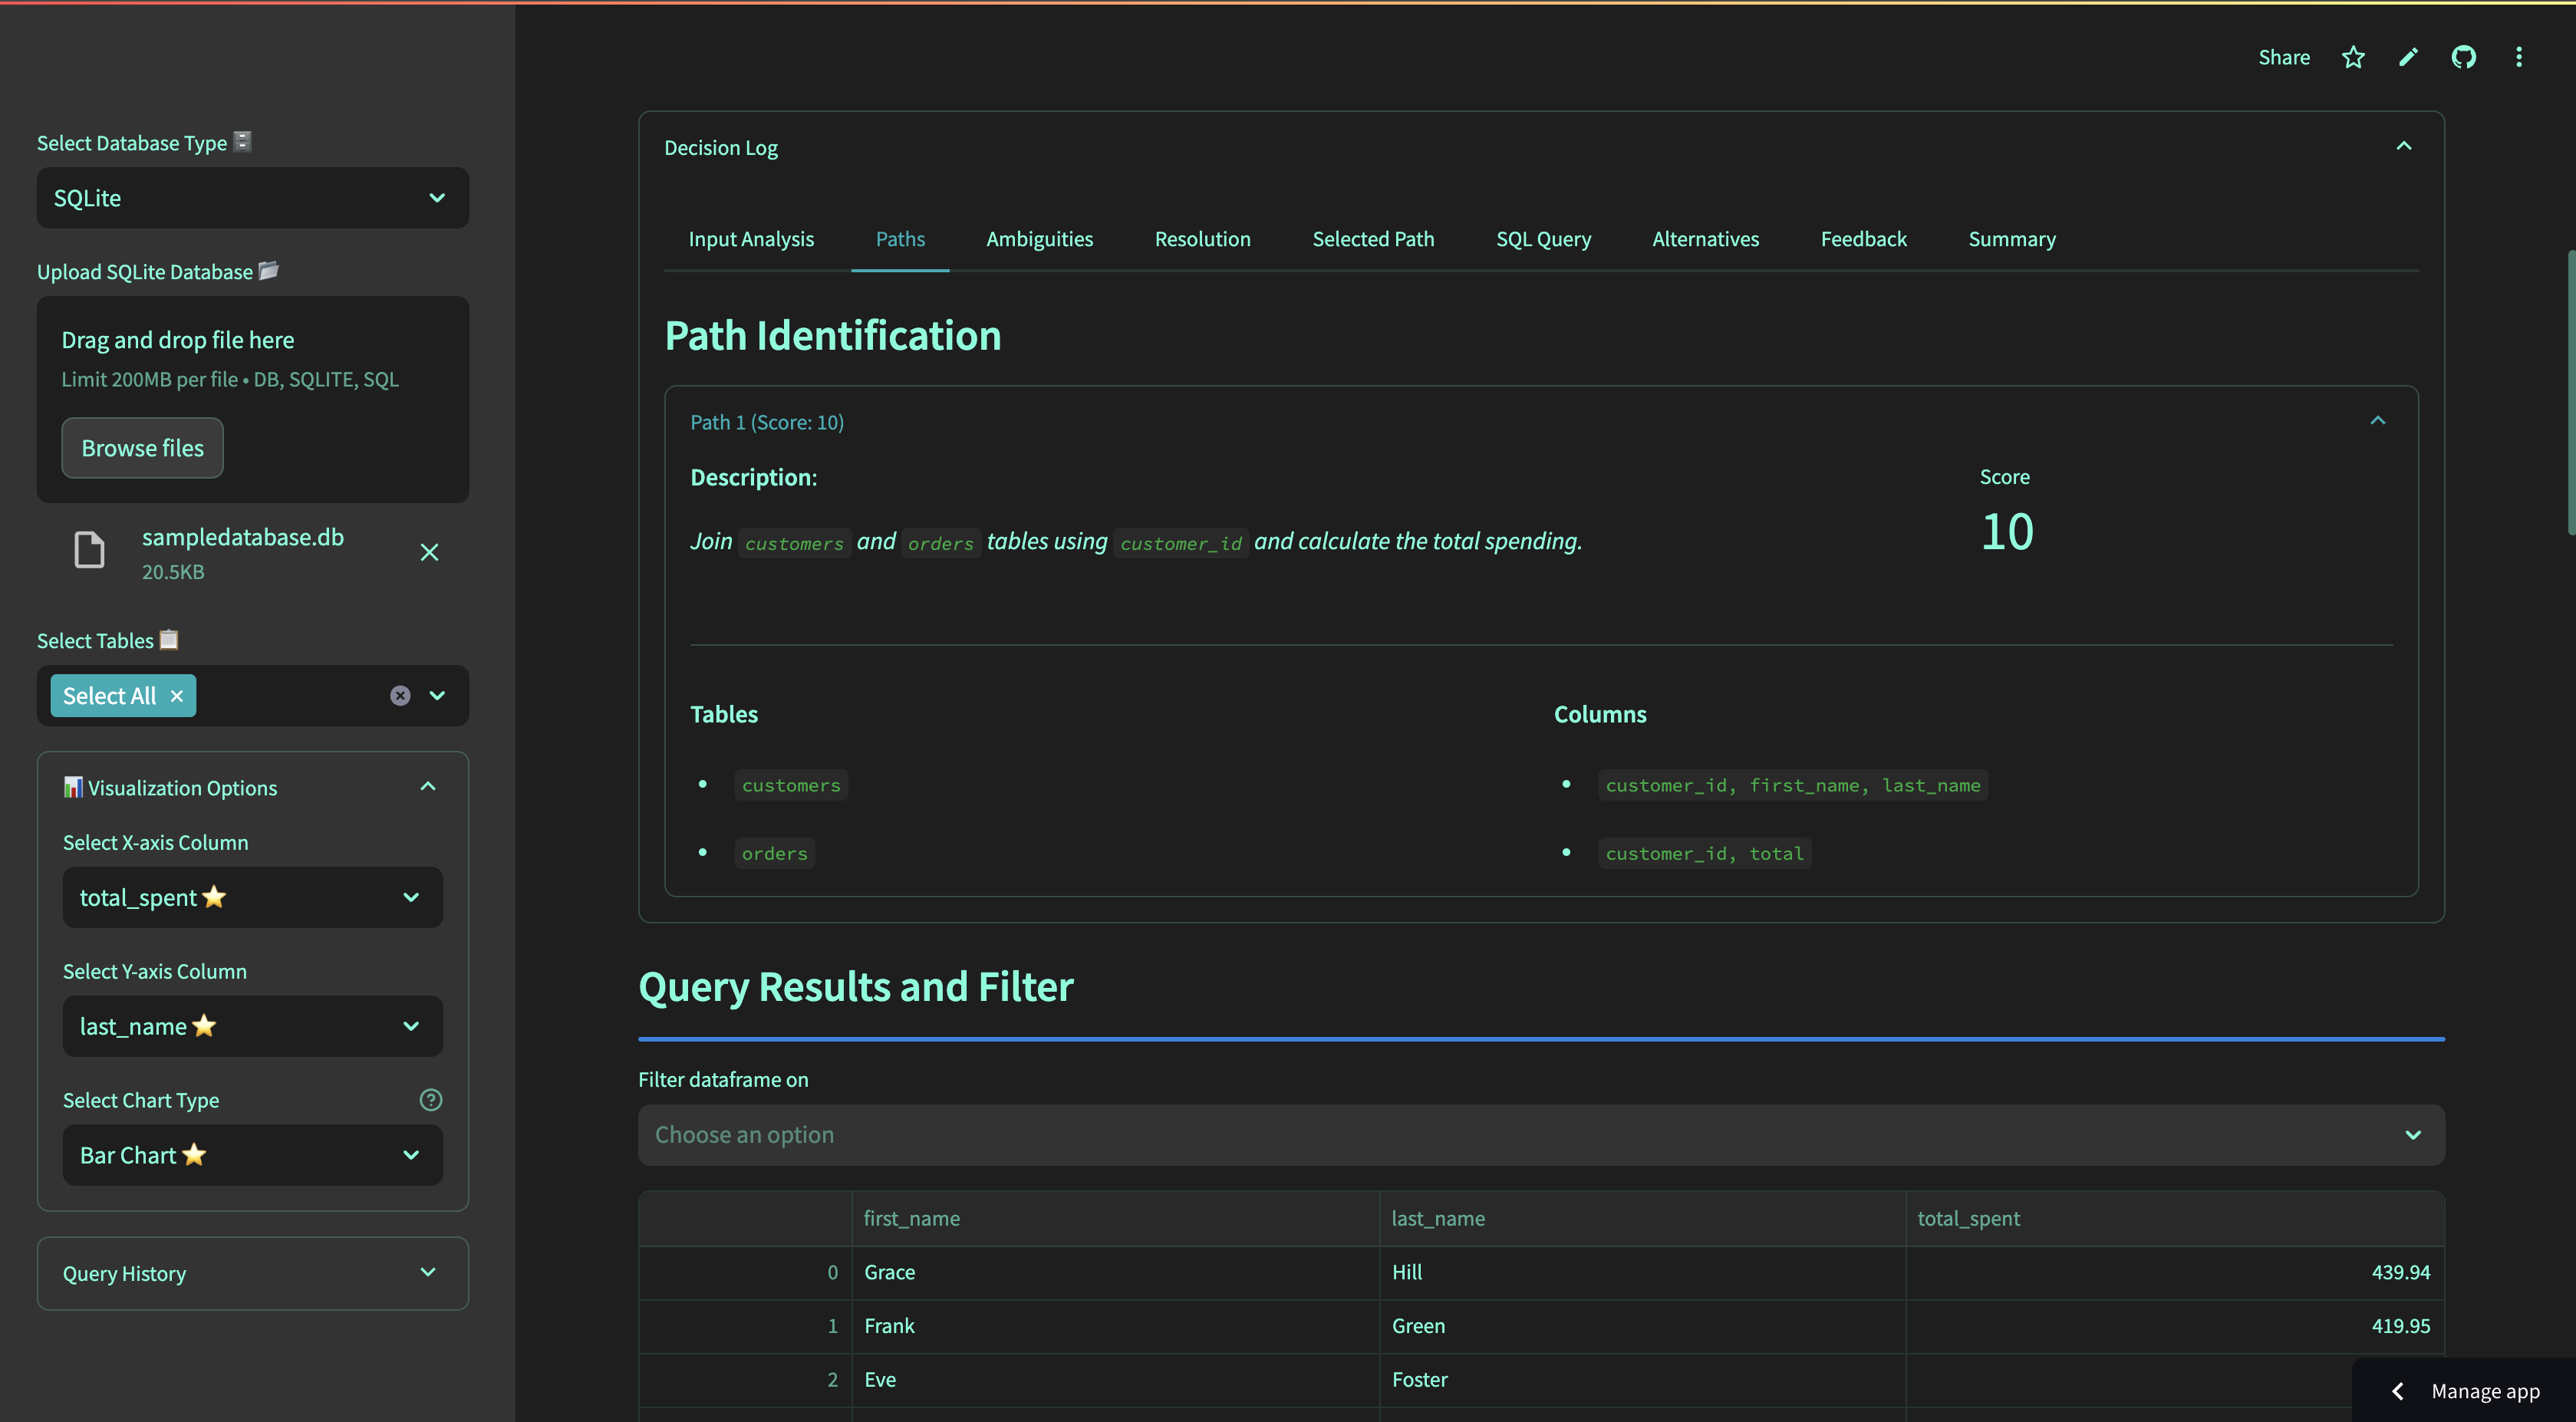
Task: Open the X-axis column dropdown total_spent
Action: tap(252, 897)
